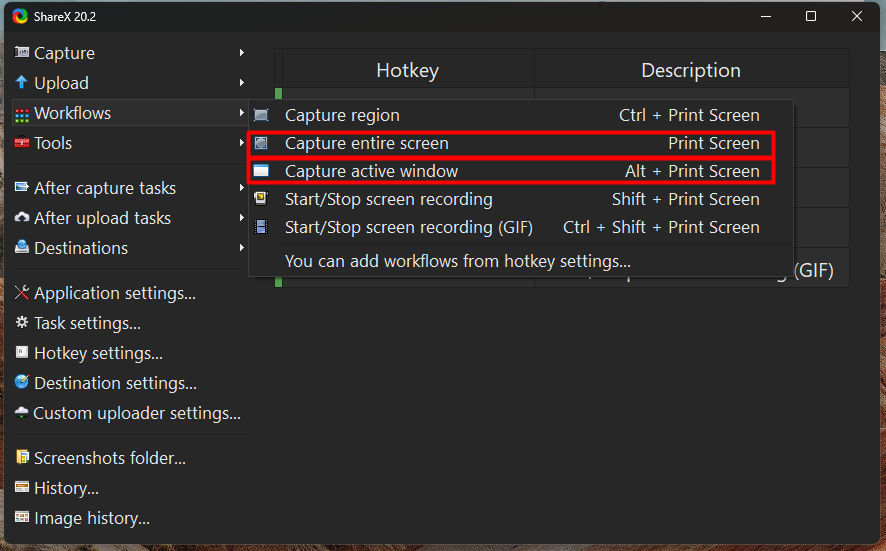Image resolution: width=886 pixels, height=551 pixels.
Task: Open the Capture menu
Action: pyautogui.click(x=130, y=53)
